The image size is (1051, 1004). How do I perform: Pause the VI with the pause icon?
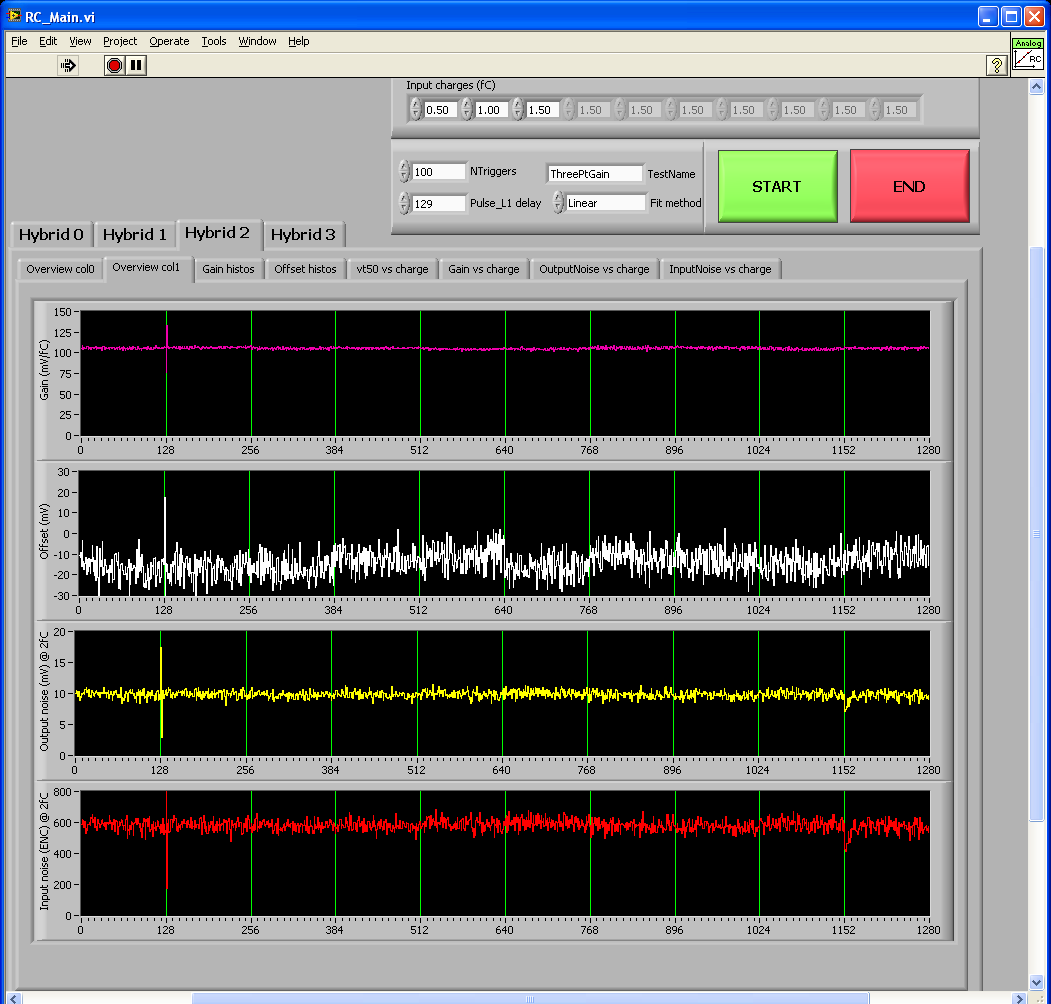coord(137,65)
